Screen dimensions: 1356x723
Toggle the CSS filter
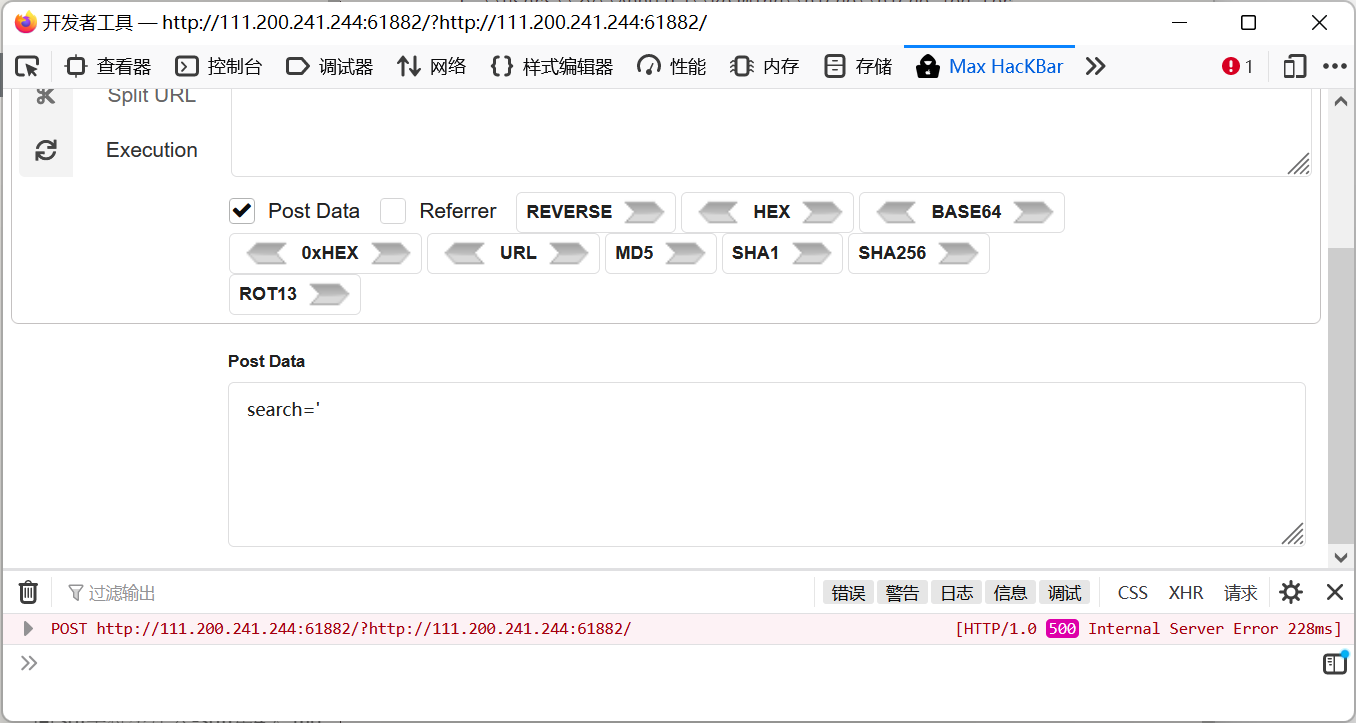tap(1133, 593)
